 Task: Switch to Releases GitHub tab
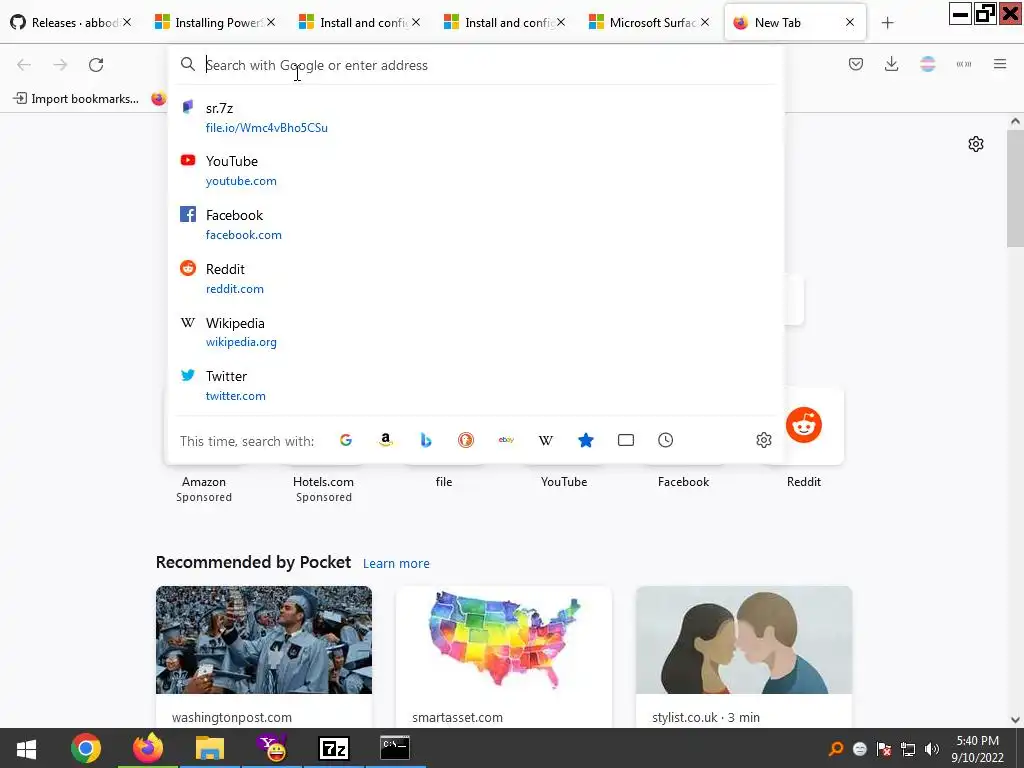point(72,23)
